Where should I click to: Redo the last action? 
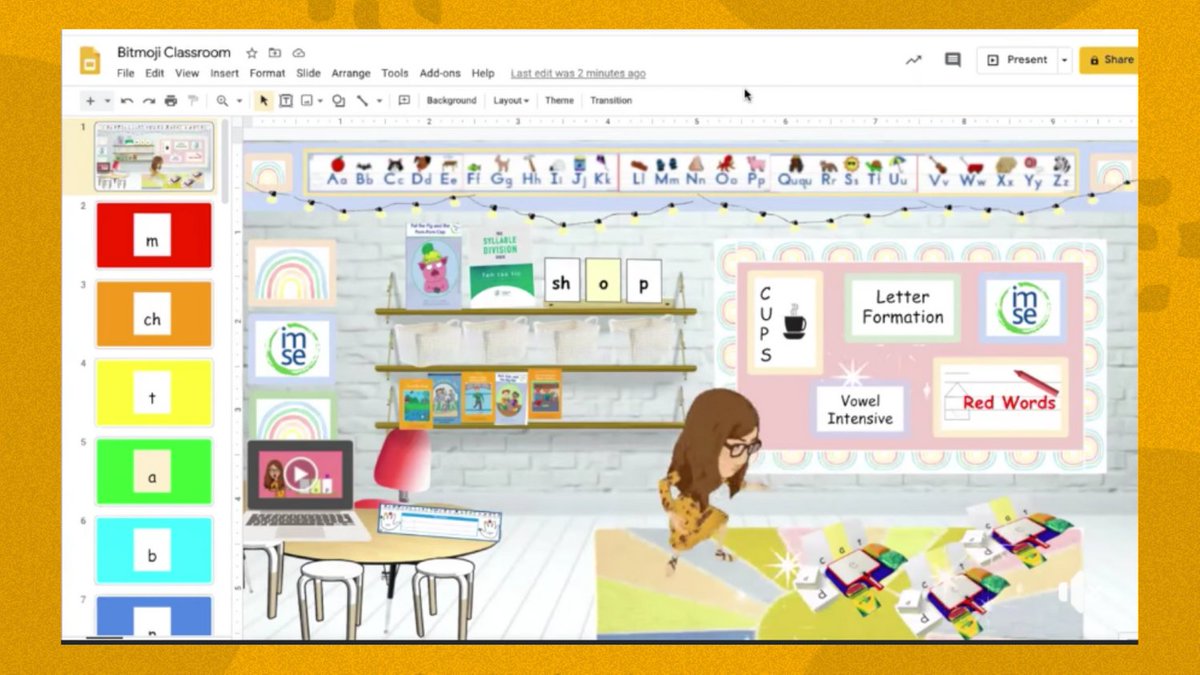149,101
